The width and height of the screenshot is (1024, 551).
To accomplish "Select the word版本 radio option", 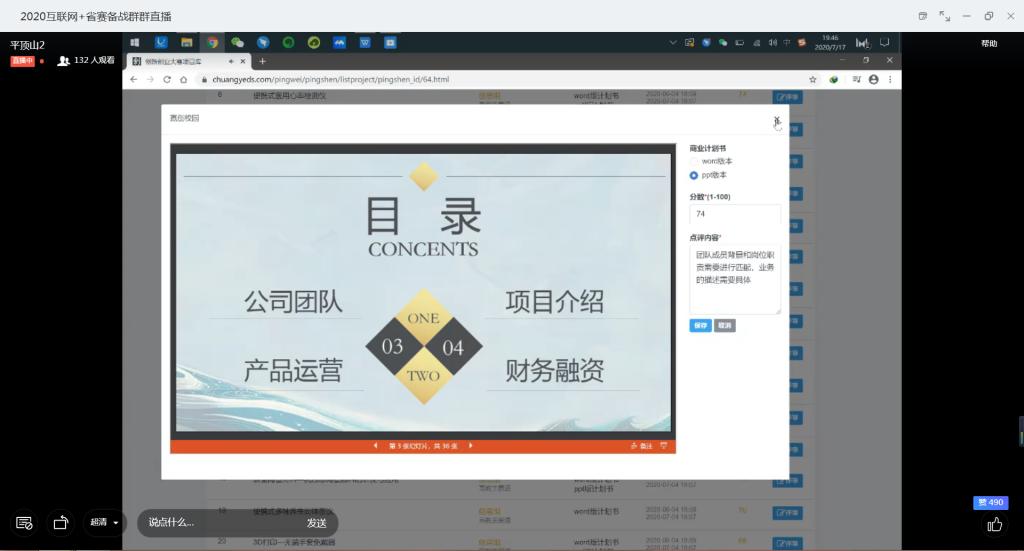I will tap(694, 161).
